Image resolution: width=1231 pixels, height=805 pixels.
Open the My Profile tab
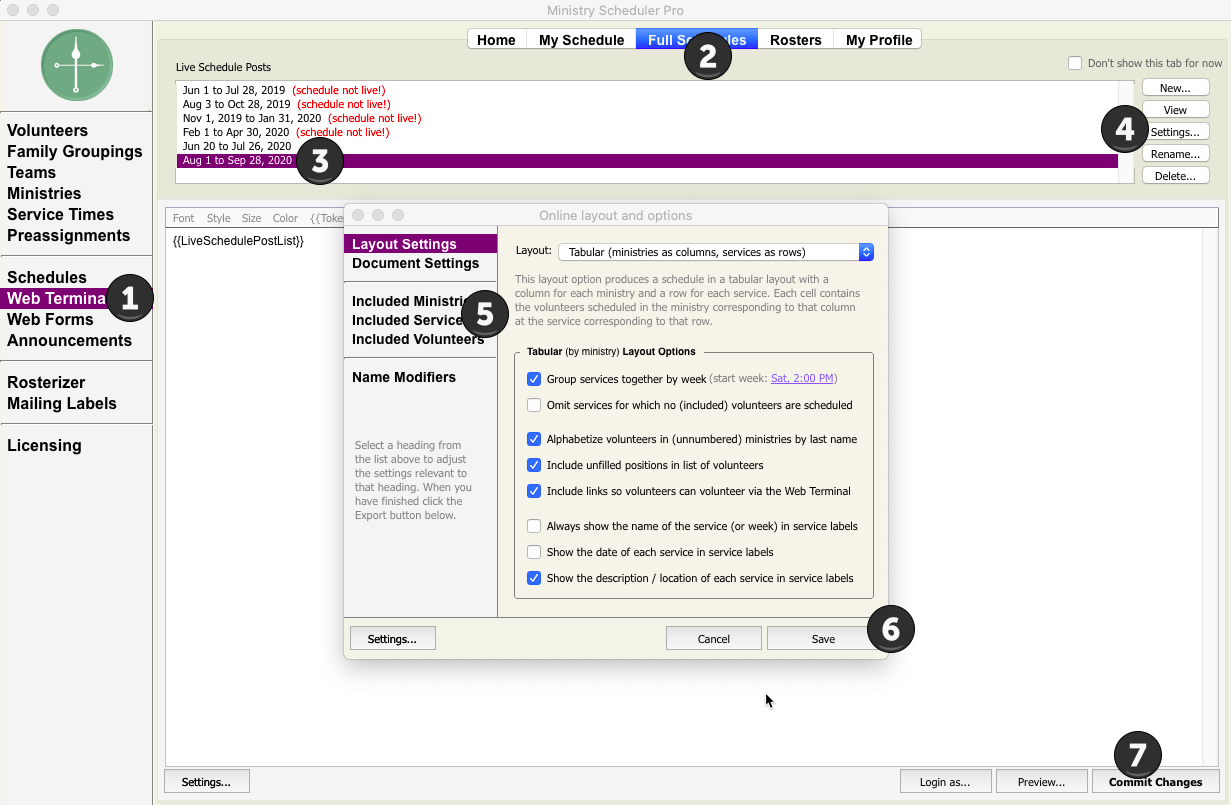[x=878, y=40]
